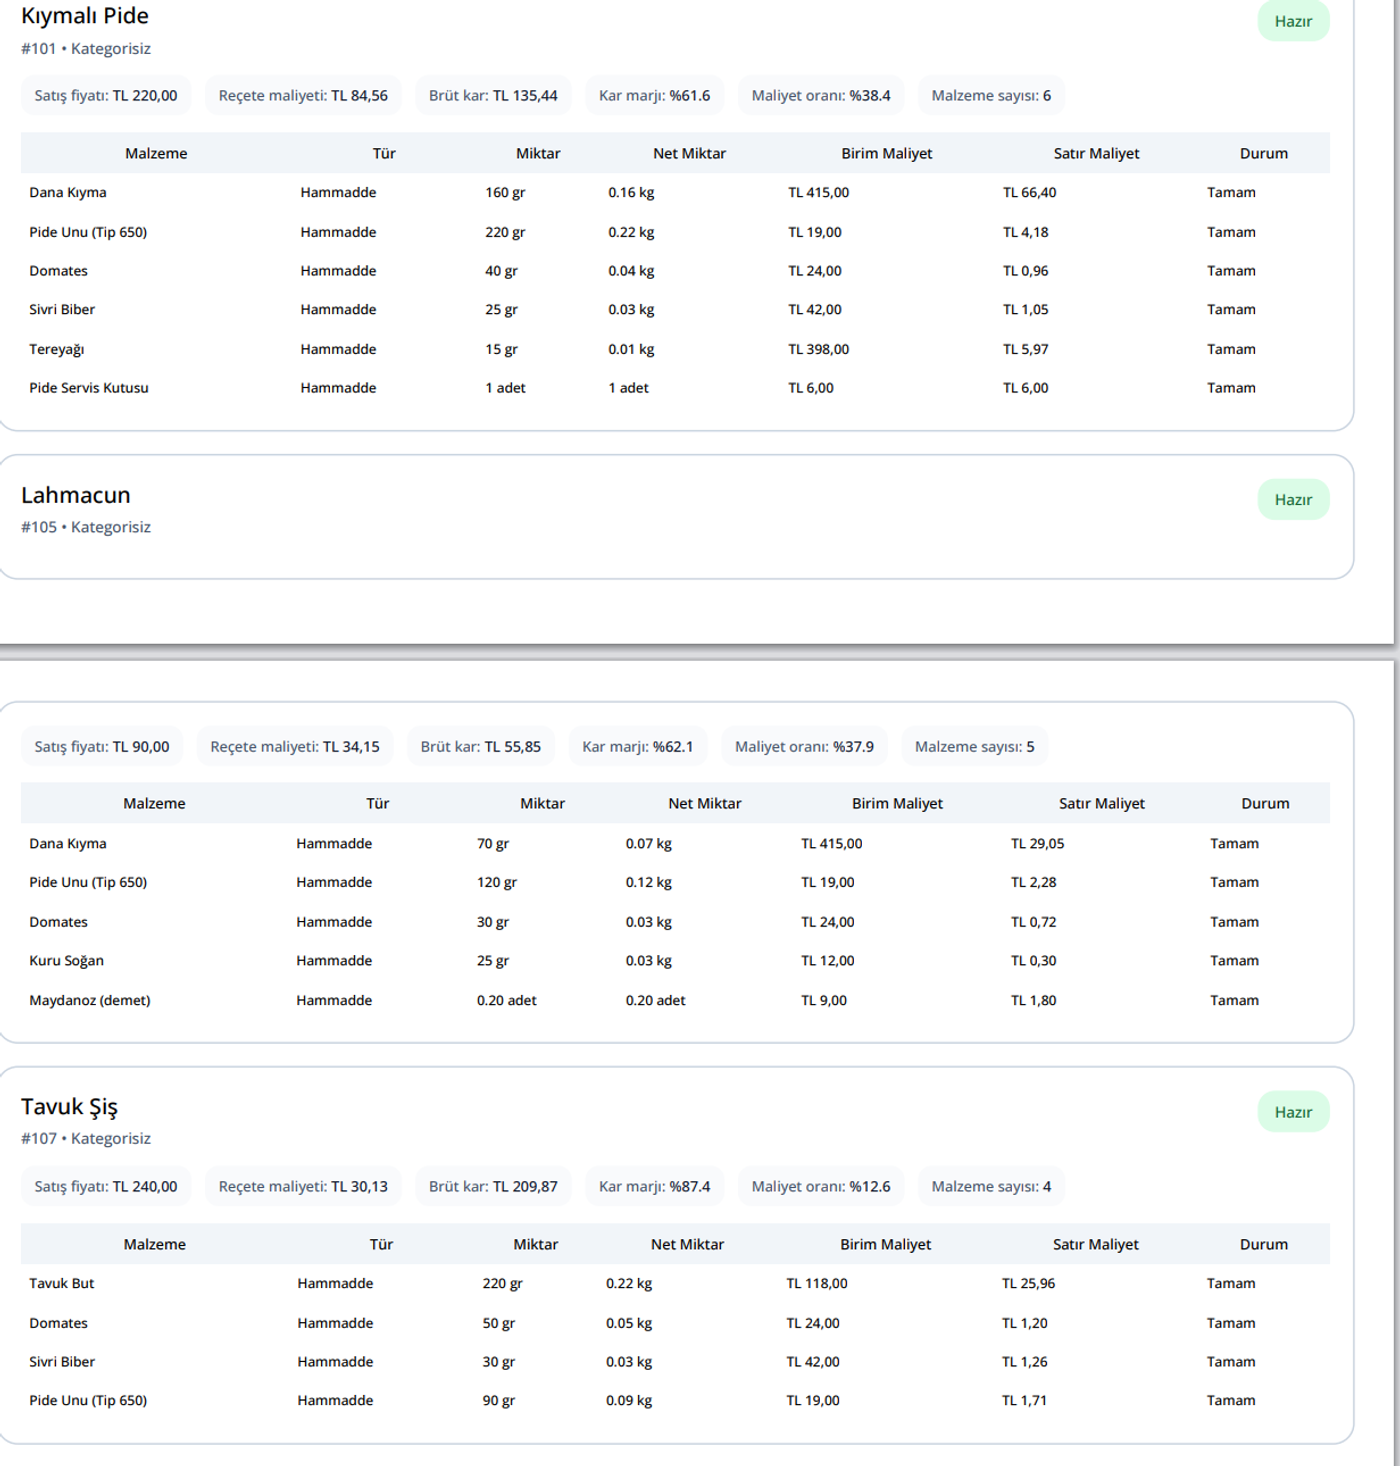Click the '#107 • Kategorisiz' subtitle
The image size is (1400, 1466).
coord(86,1138)
